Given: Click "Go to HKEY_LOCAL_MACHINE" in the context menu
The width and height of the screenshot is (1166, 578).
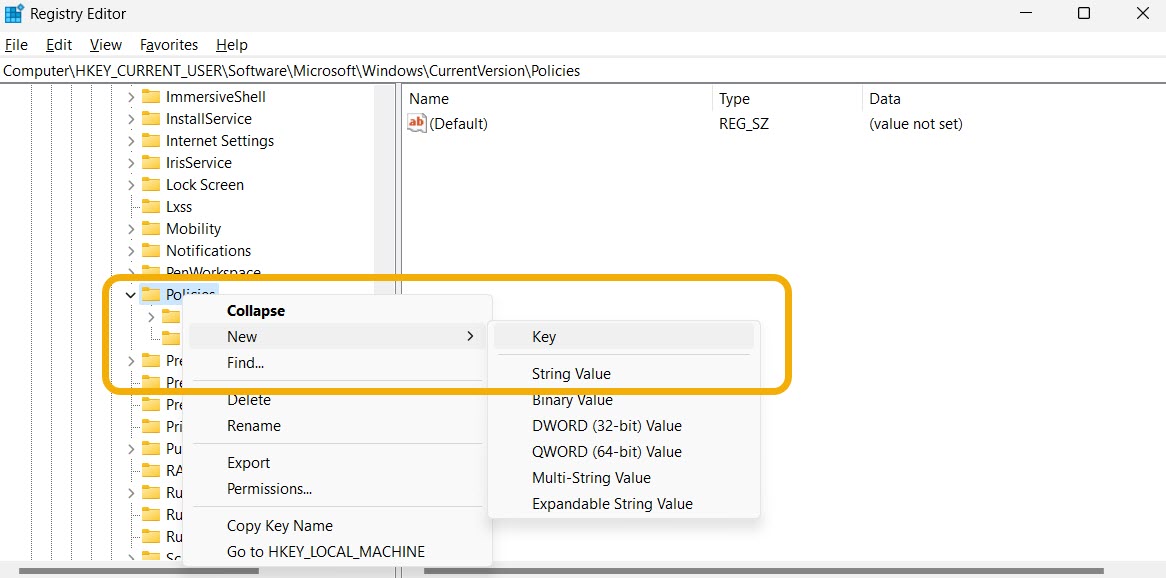Looking at the screenshot, I should tap(325, 551).
